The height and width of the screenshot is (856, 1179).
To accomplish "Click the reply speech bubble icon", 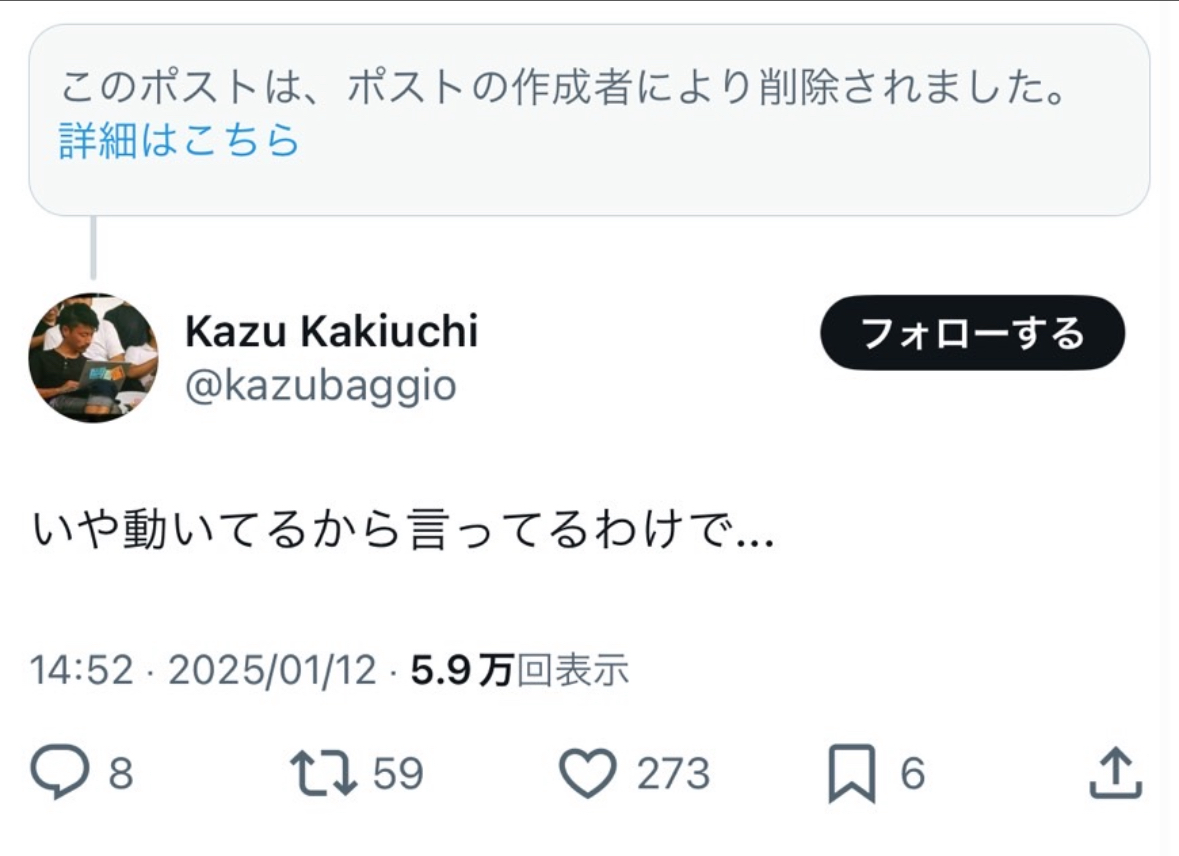I will tap(58, 774).
